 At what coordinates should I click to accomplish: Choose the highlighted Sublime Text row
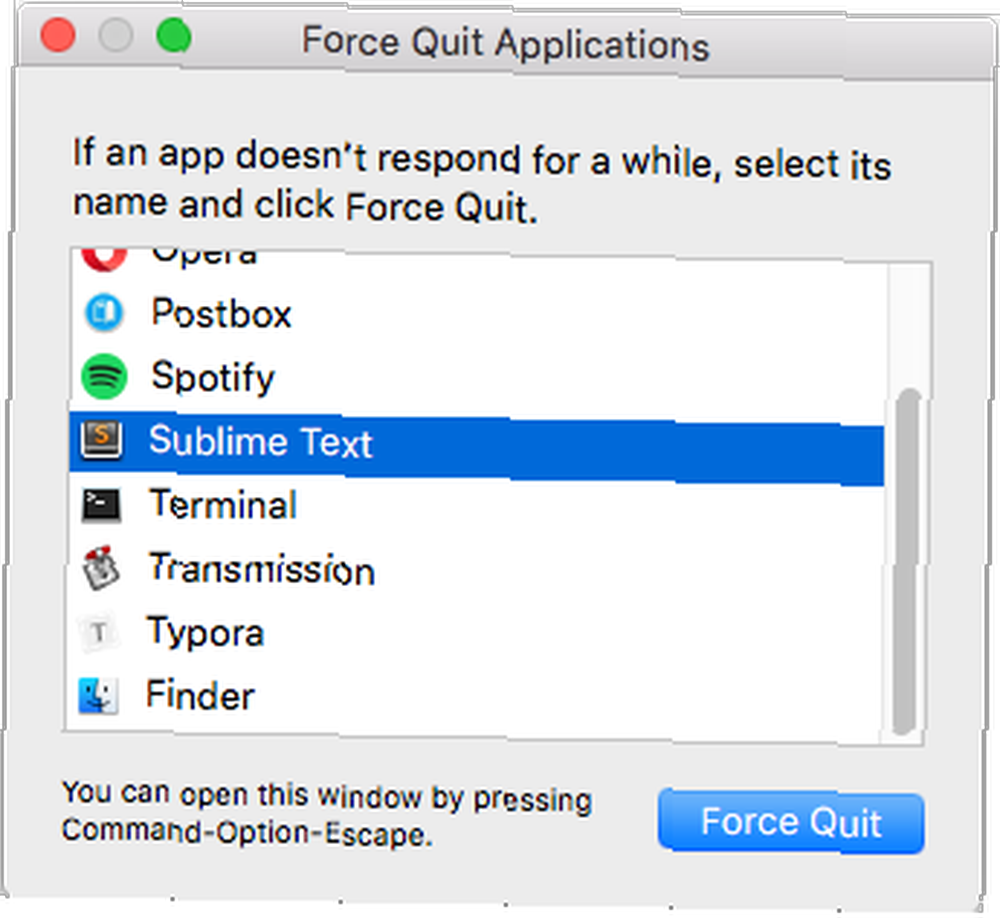(x=476, y=447)
